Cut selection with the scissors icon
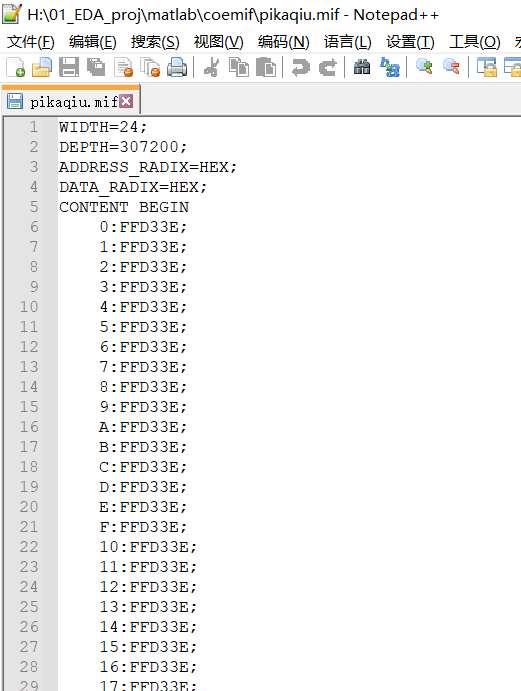 212,67
